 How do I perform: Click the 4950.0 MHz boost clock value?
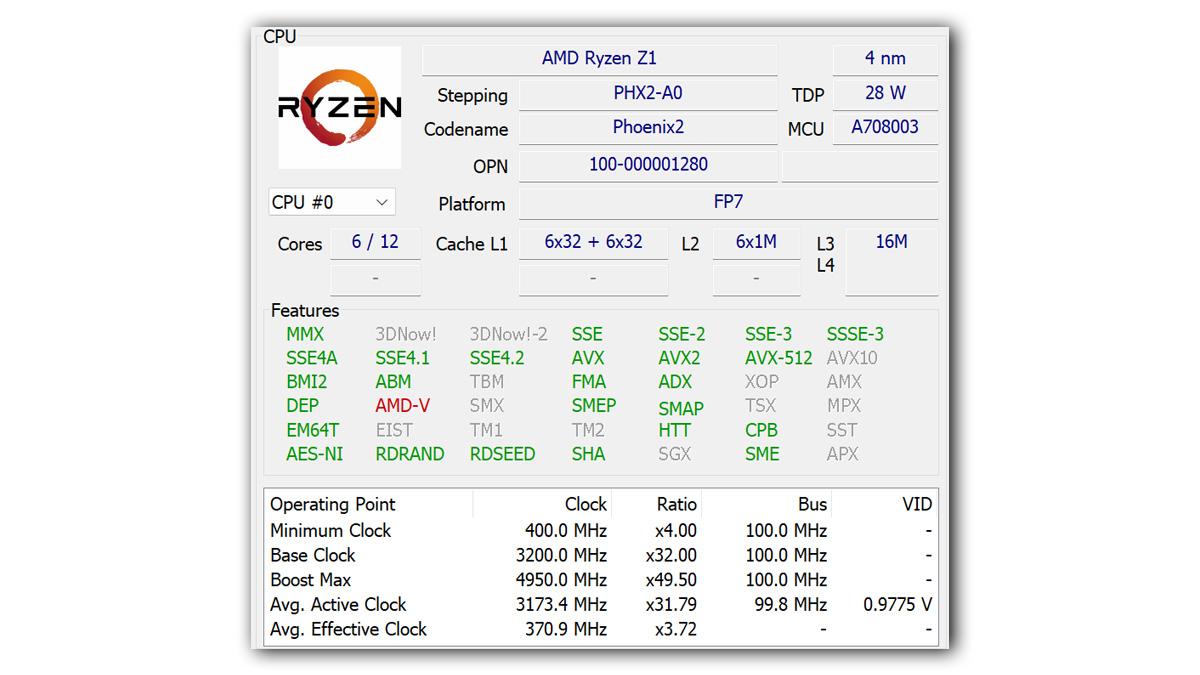coord(561,580)
